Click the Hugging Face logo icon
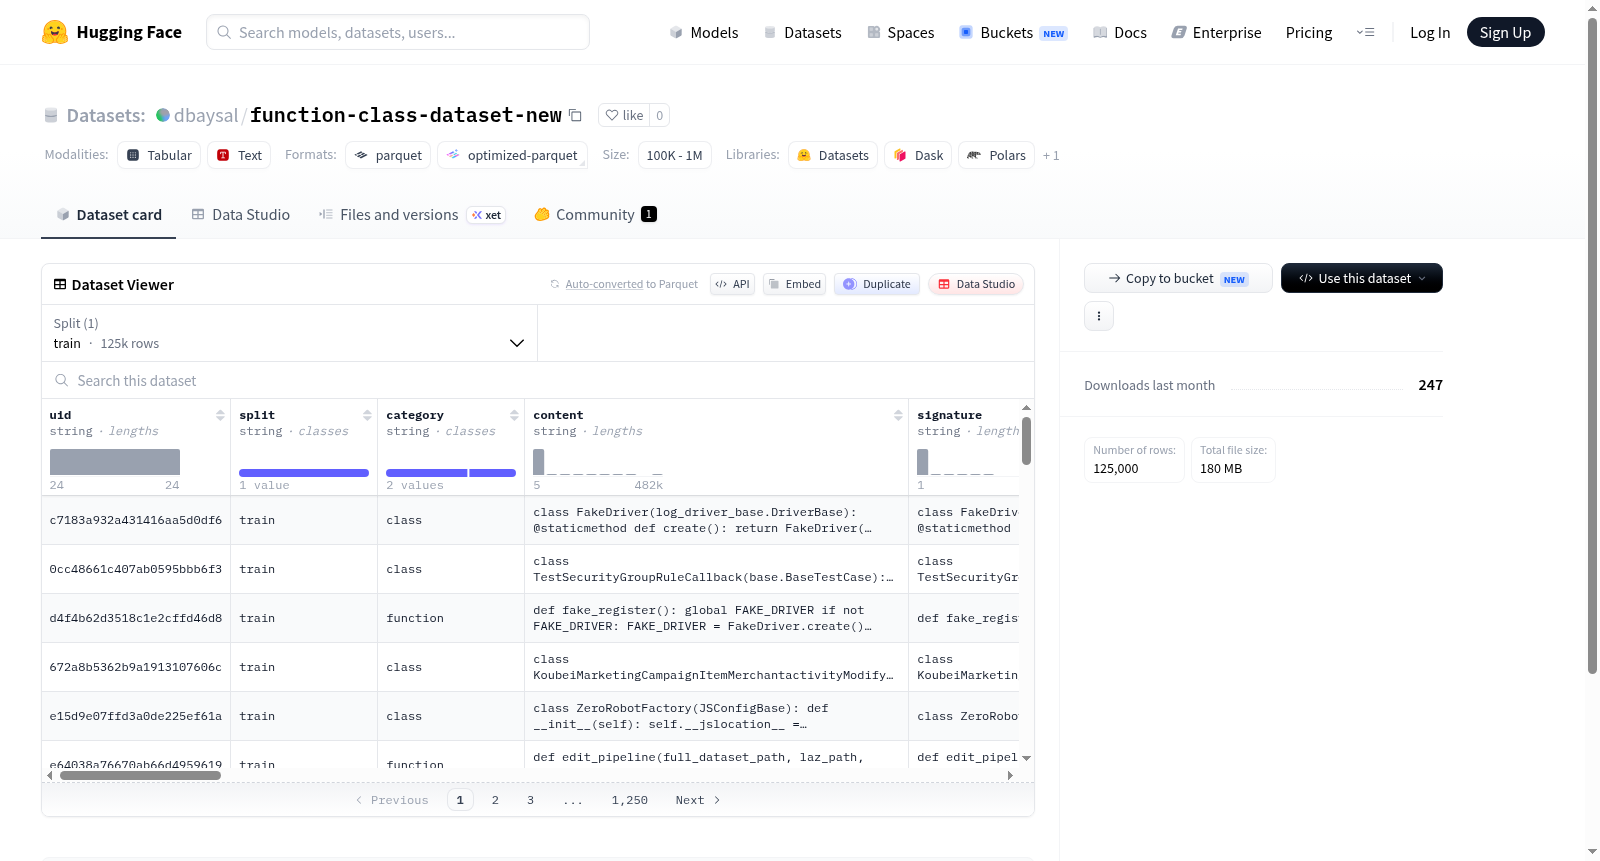The height and width of the screenshot is (861, 1600). pyautogui.click(x=55, y=32)
